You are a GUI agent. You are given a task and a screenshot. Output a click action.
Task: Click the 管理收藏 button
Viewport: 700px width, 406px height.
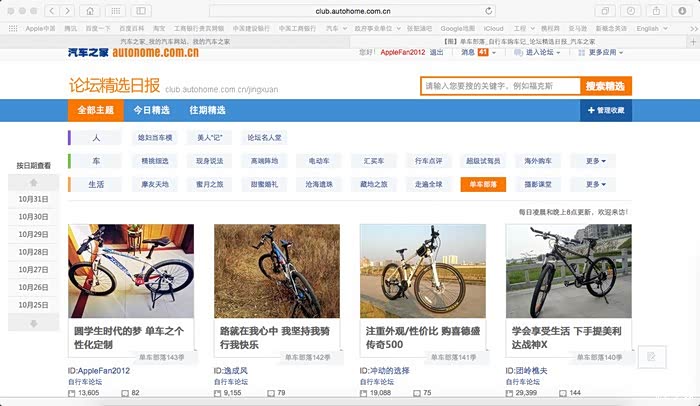pyautogui.click(x=606, y=110)
